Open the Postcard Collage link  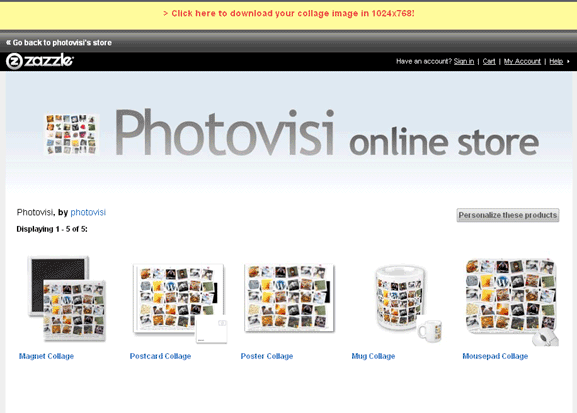coord(160,356)
